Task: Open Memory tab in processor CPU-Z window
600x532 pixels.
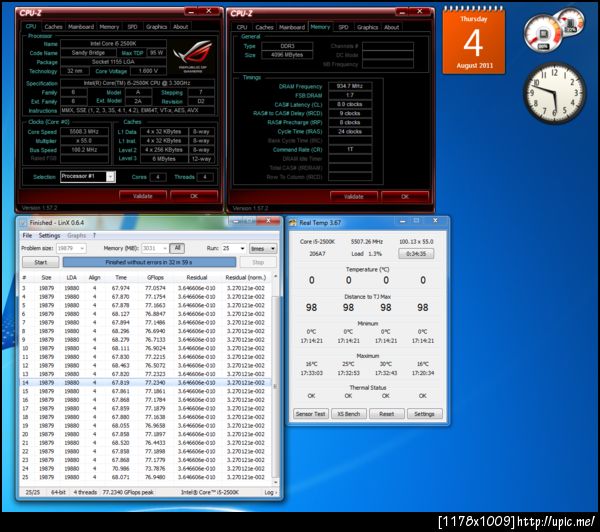Action: (109, 27)
